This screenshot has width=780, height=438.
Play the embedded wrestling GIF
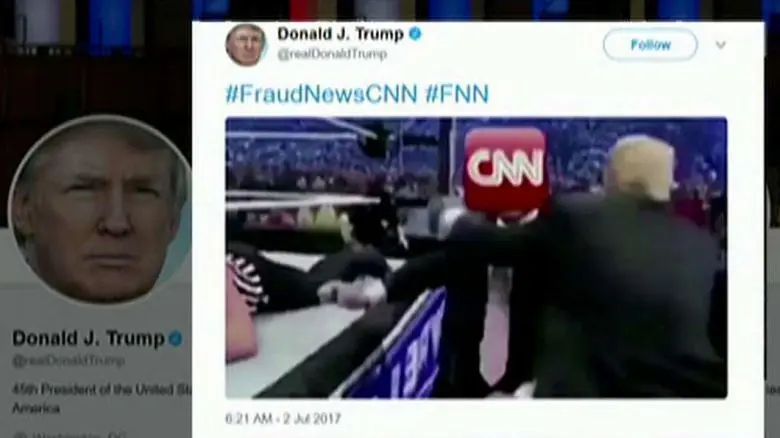click(x=476, y=258)
